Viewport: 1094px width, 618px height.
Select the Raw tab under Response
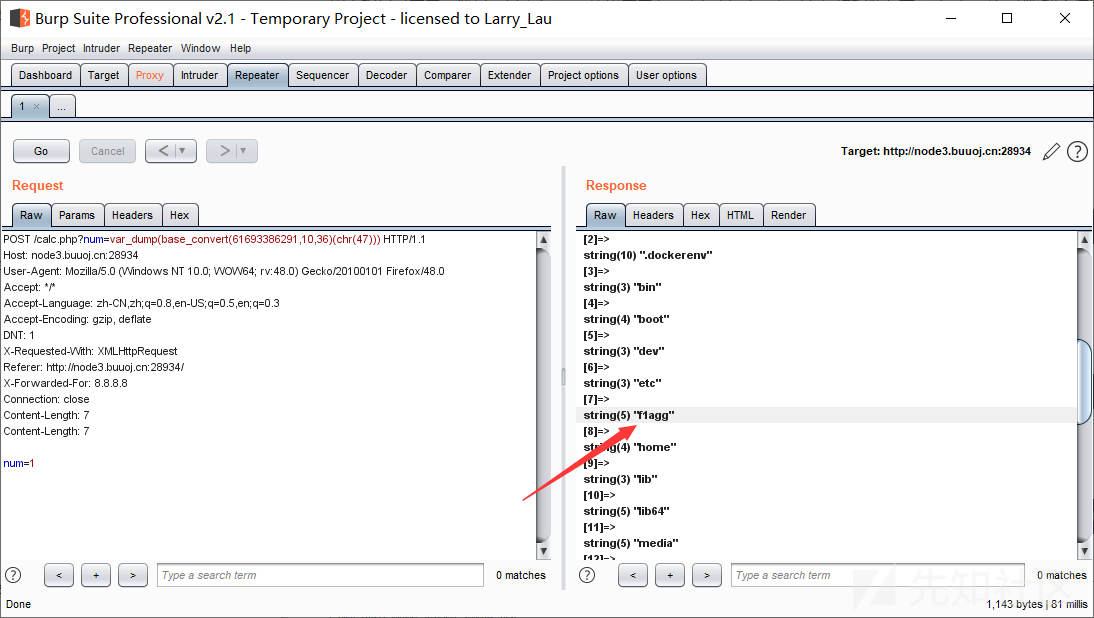coord(606,216)
